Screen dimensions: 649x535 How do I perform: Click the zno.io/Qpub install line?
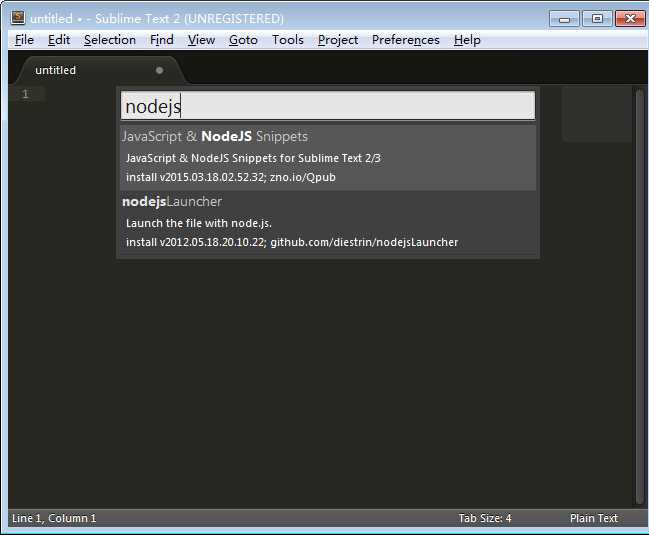coord(231,177)
